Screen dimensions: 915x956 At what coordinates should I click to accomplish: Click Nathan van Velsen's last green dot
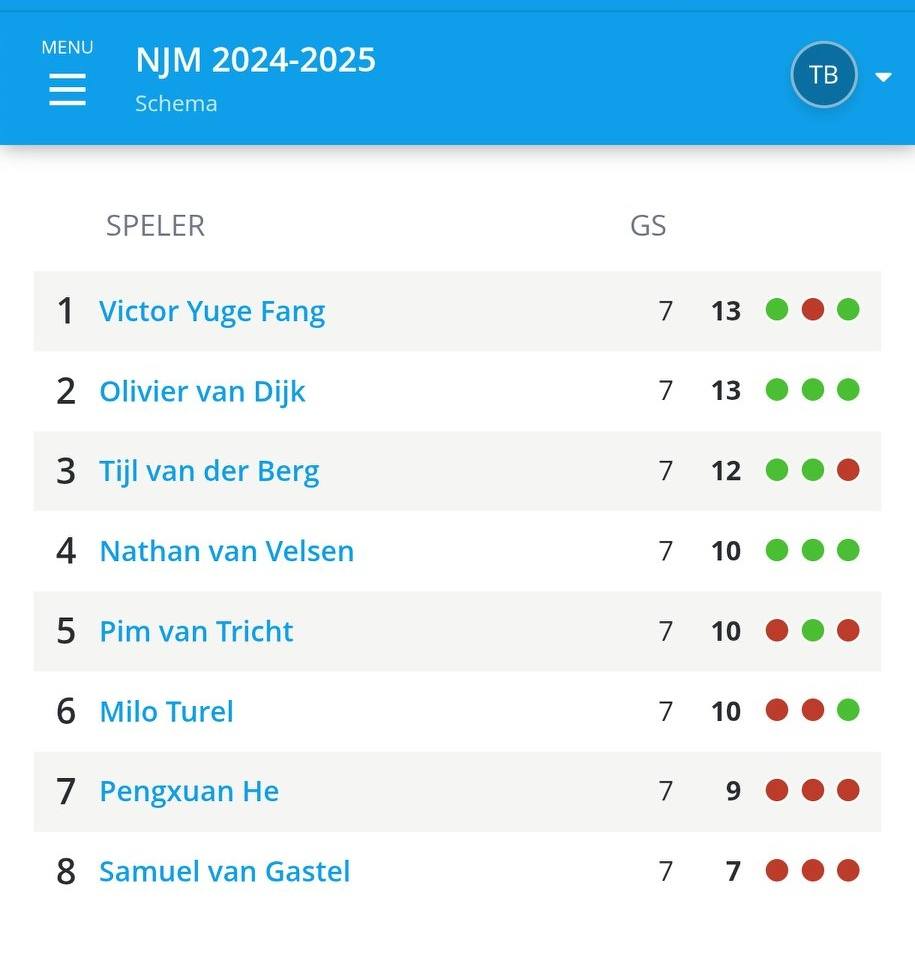[848, 550]
